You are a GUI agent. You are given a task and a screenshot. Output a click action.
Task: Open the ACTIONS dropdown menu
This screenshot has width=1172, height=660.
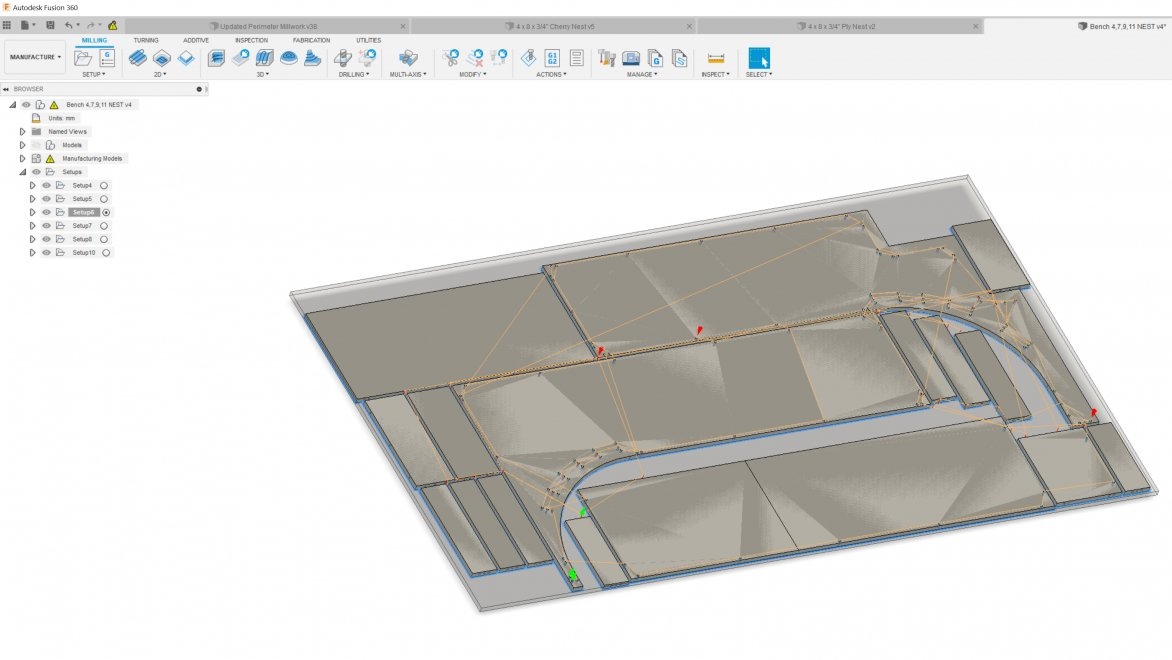(x=552, y=75)
